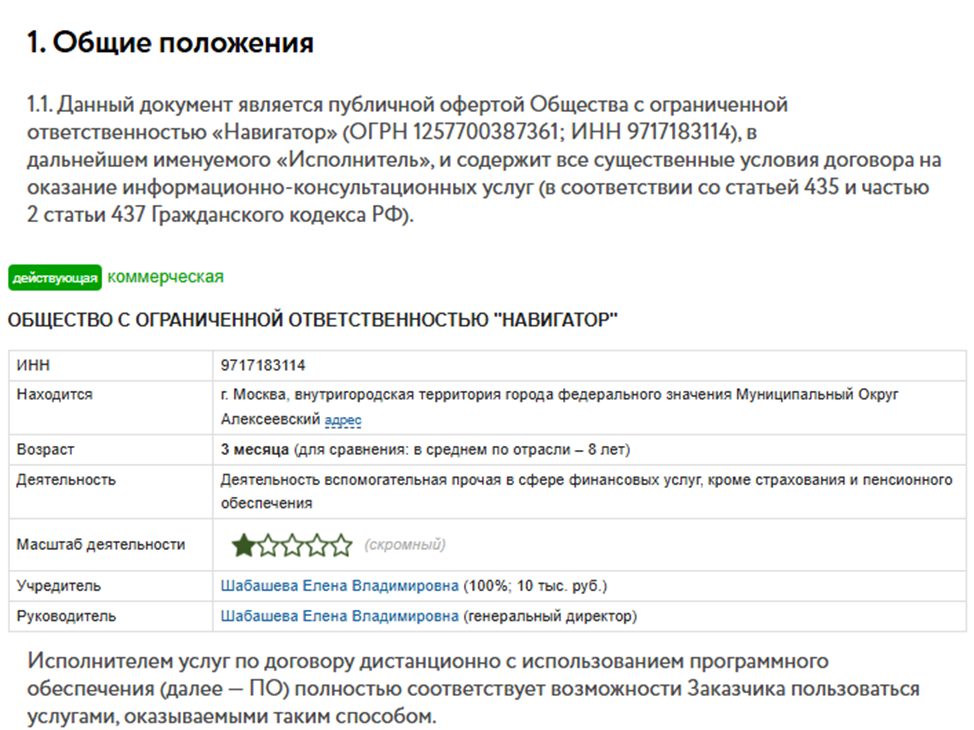
Task: Open the Шабашева Елена Владимировна link in the Руководитель row
Action: (339, 616)
